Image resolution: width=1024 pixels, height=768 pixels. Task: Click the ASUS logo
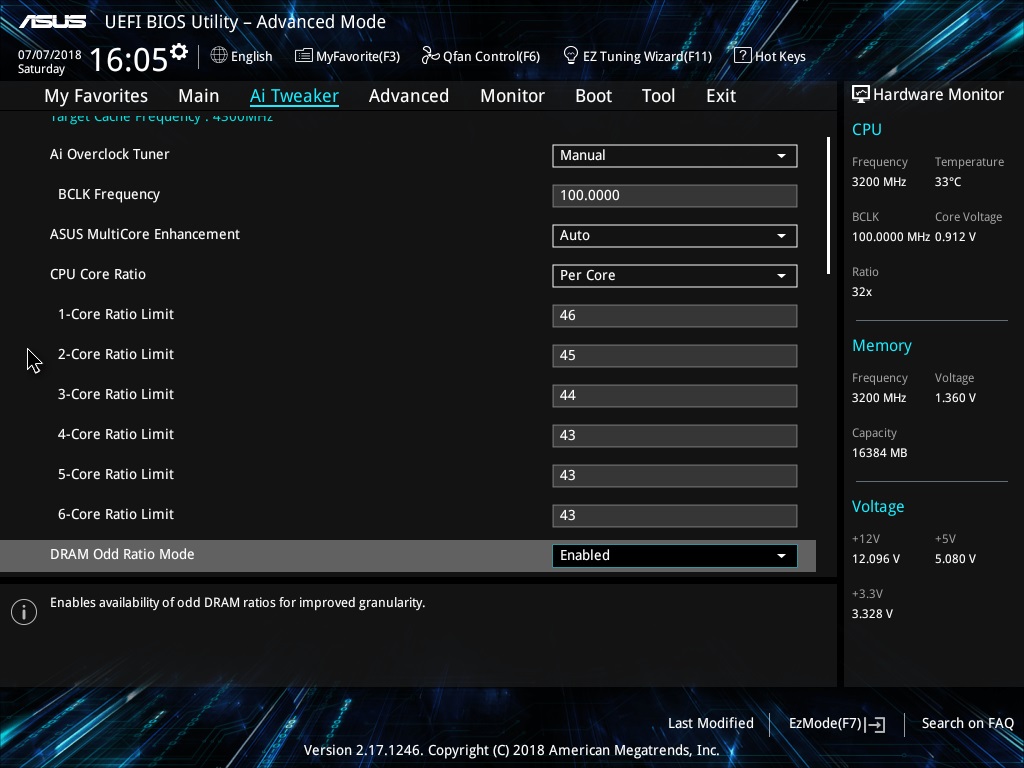53,22
